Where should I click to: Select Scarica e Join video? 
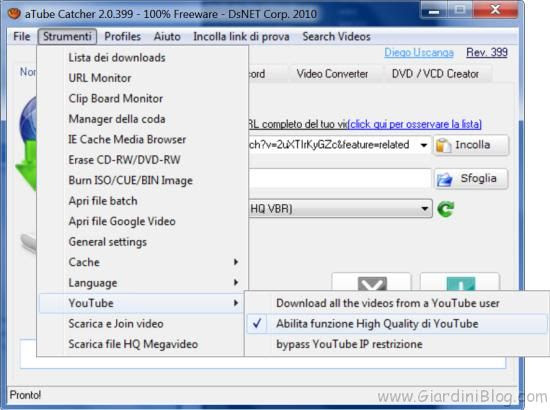click(x=141, y=324)
